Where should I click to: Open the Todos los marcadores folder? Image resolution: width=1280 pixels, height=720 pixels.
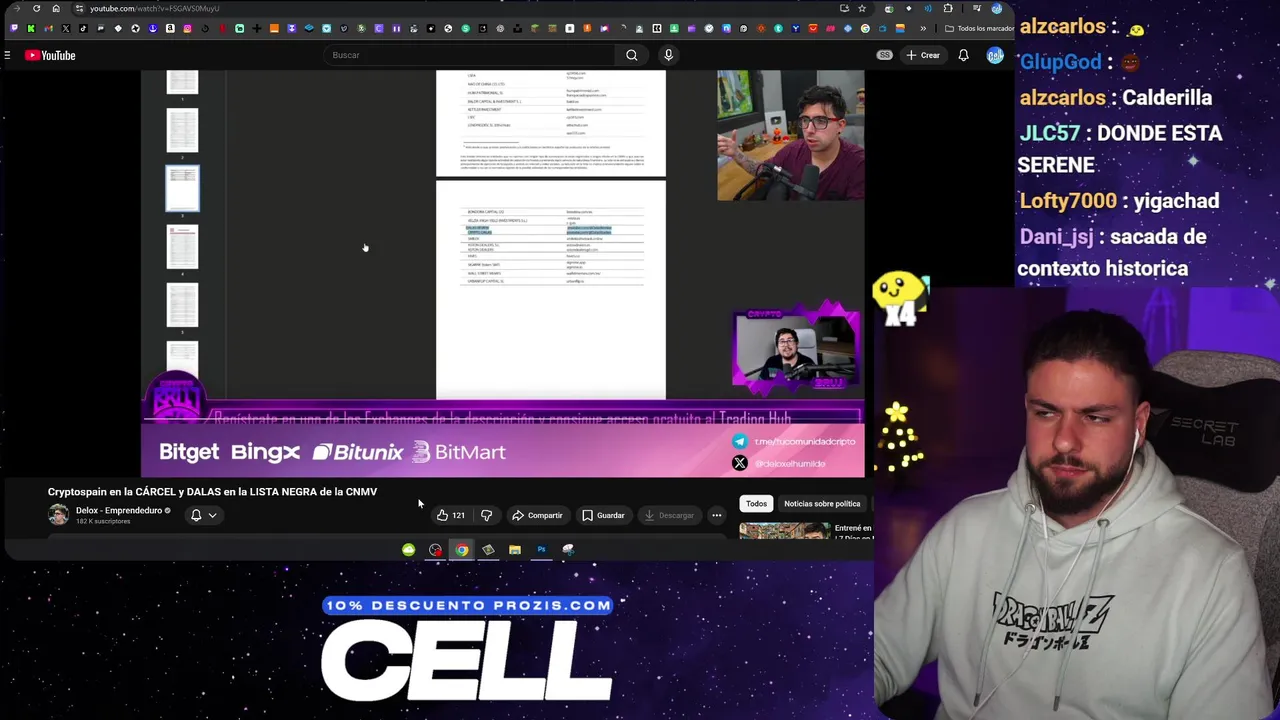point(978,28)
